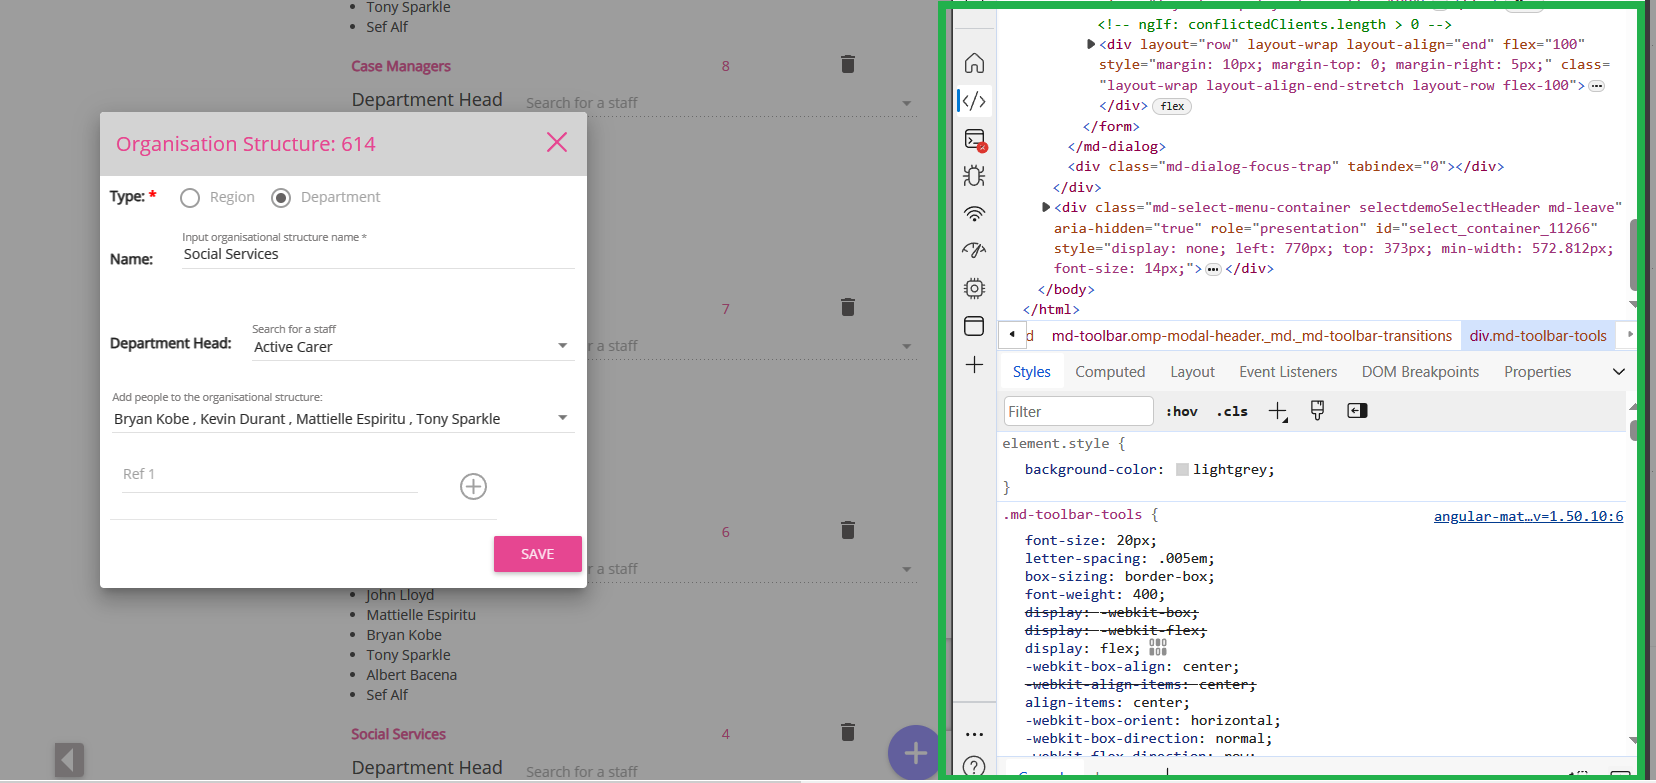Click the circled plus icon next to Ref 1
1656x783 pixels.
473,487
